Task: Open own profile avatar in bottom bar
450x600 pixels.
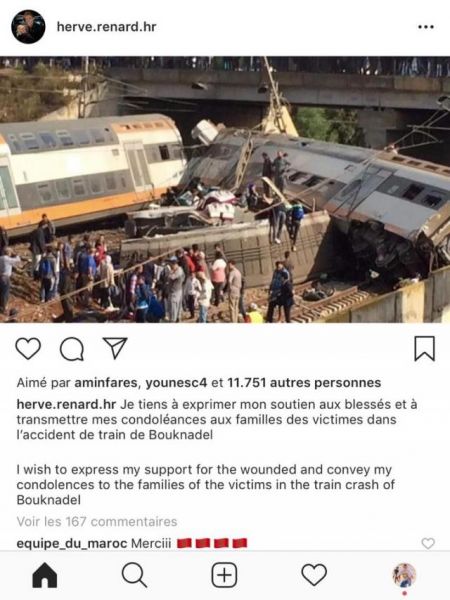Action: [x=404, y=575]
